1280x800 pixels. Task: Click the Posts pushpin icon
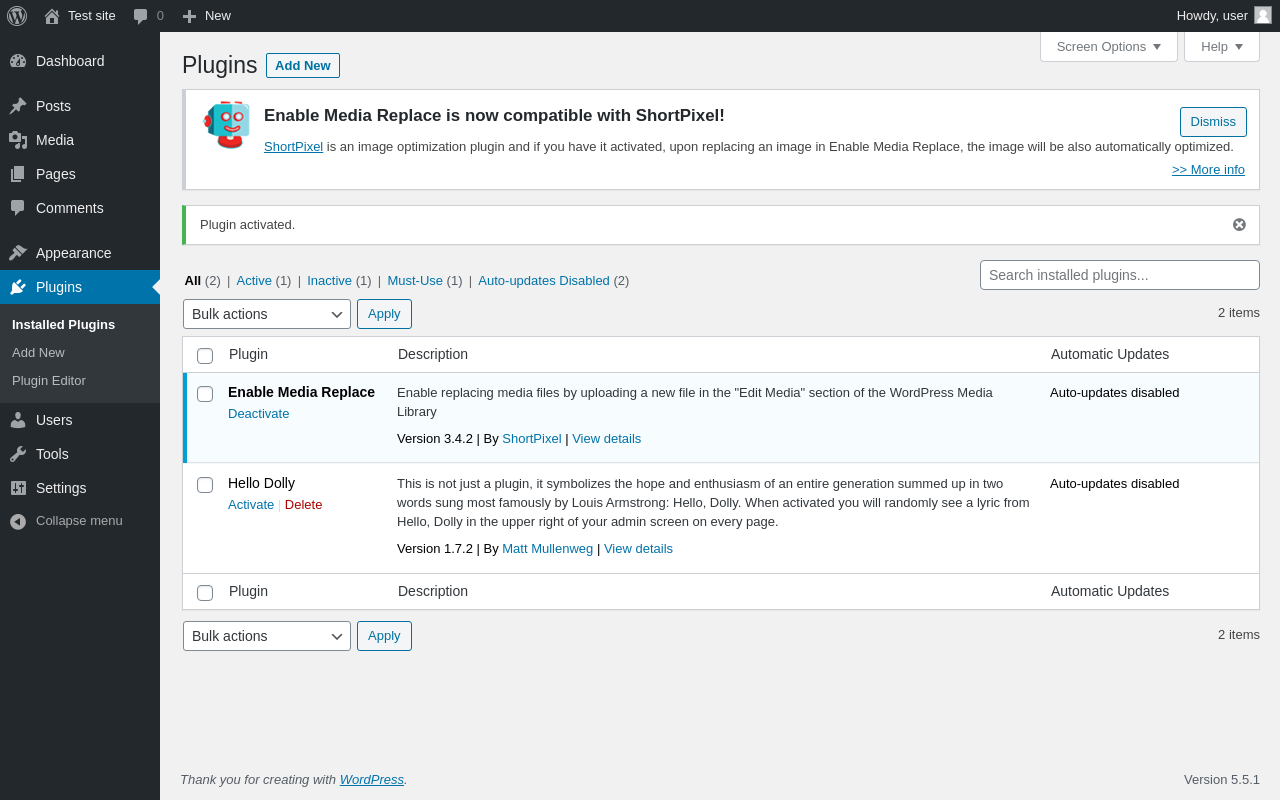click(x=18, y=106)
